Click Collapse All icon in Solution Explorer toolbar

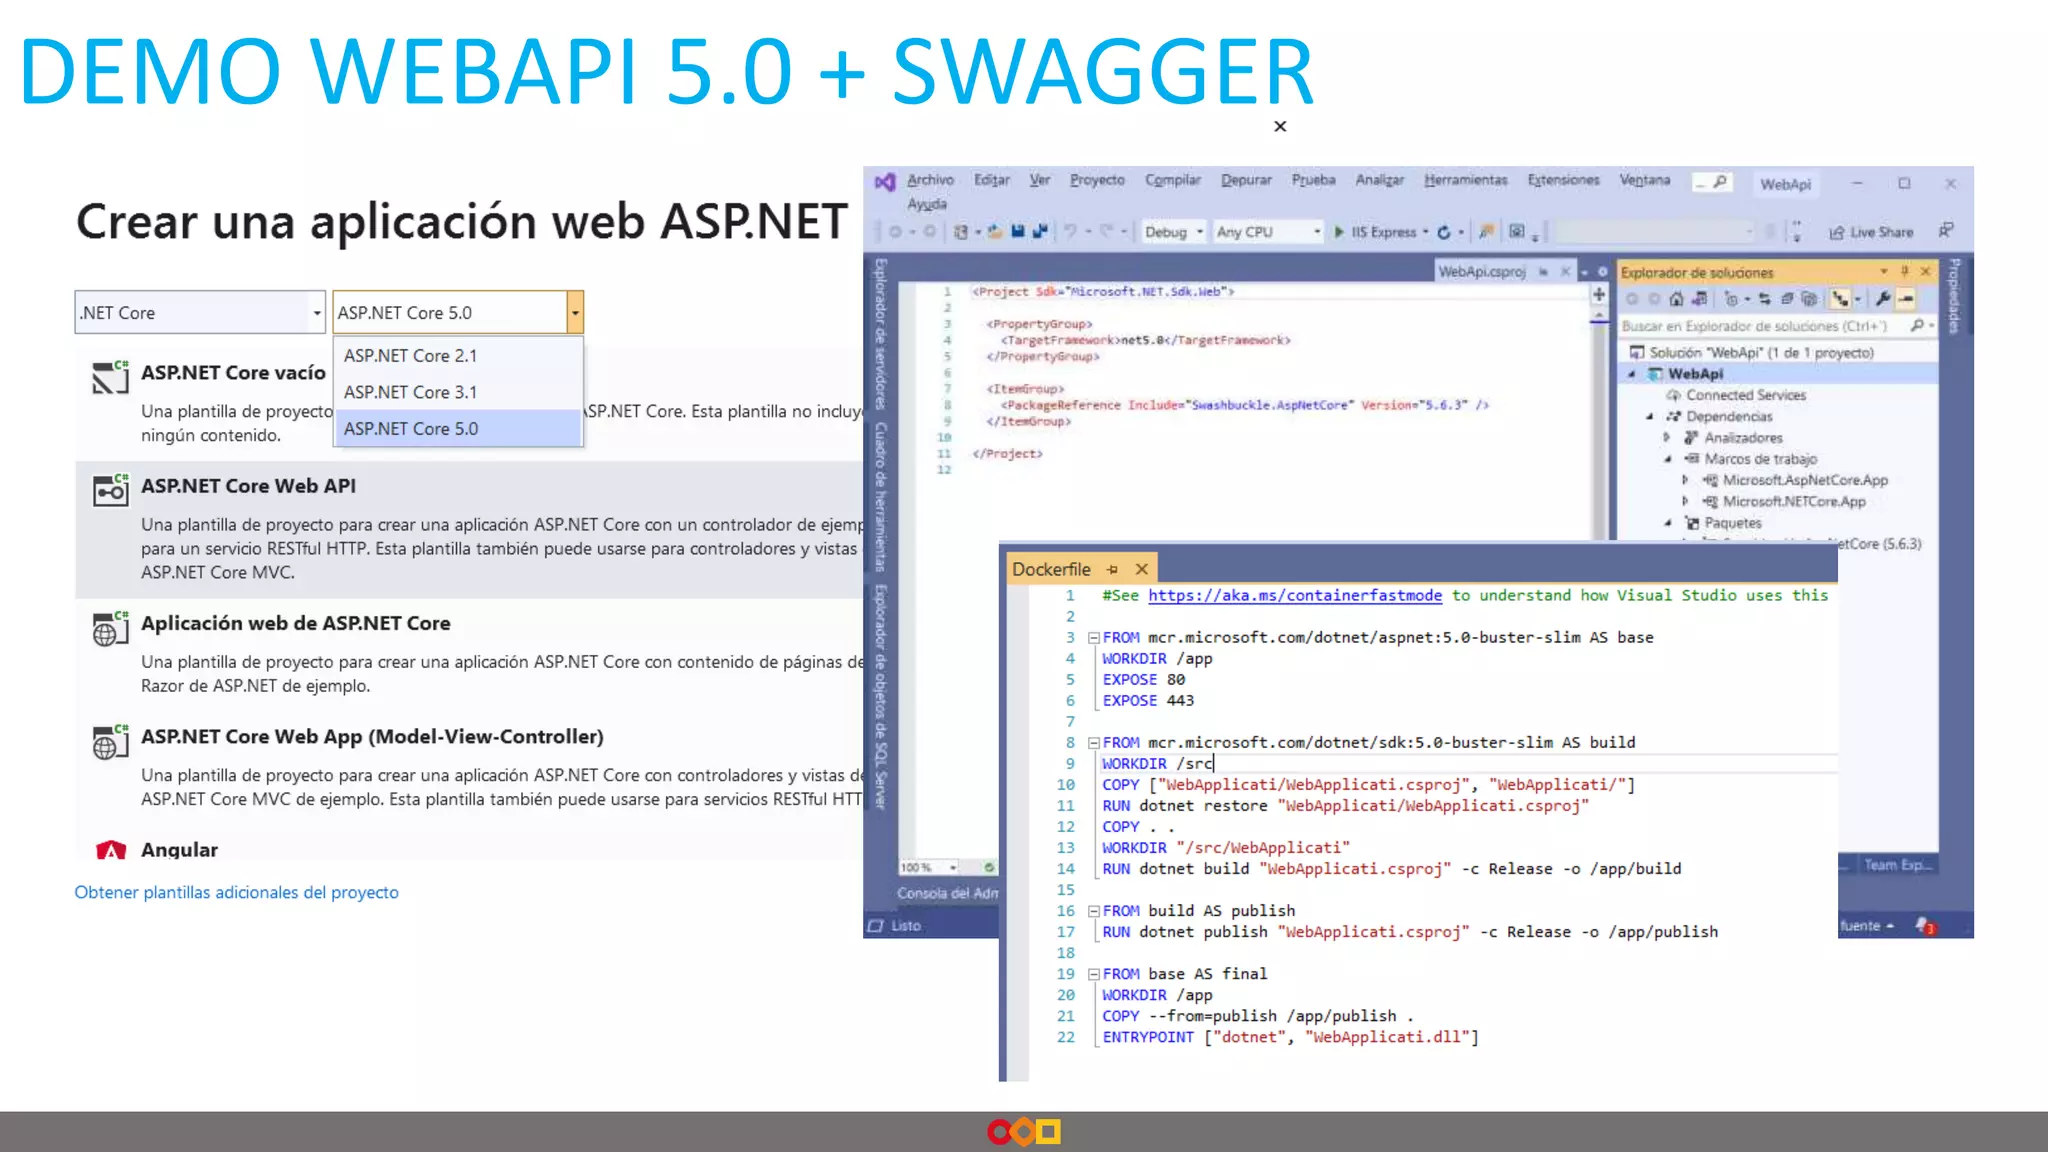pos(1787,299)
